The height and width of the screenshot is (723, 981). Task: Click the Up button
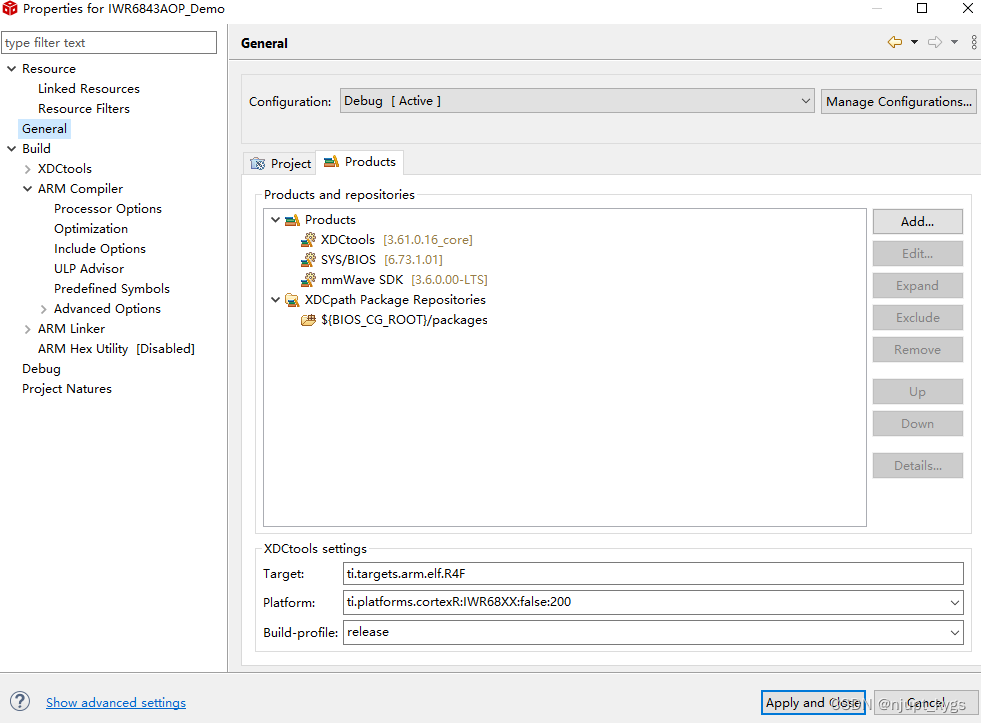pos(917,392)
